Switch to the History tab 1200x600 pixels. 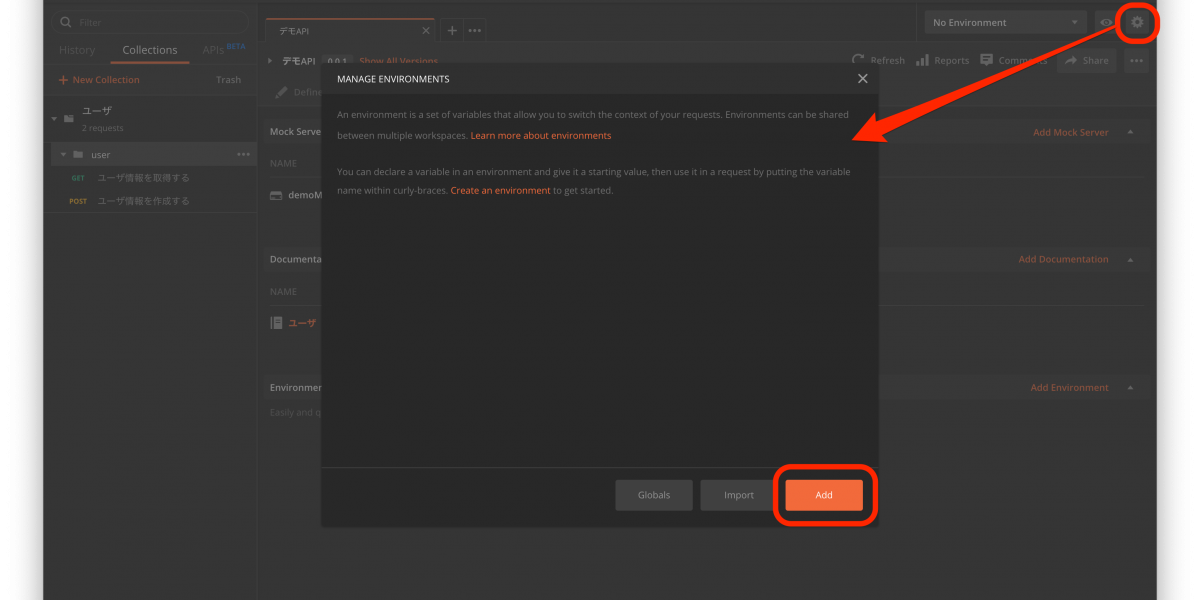pyautogui.click(x=77, y=50)
